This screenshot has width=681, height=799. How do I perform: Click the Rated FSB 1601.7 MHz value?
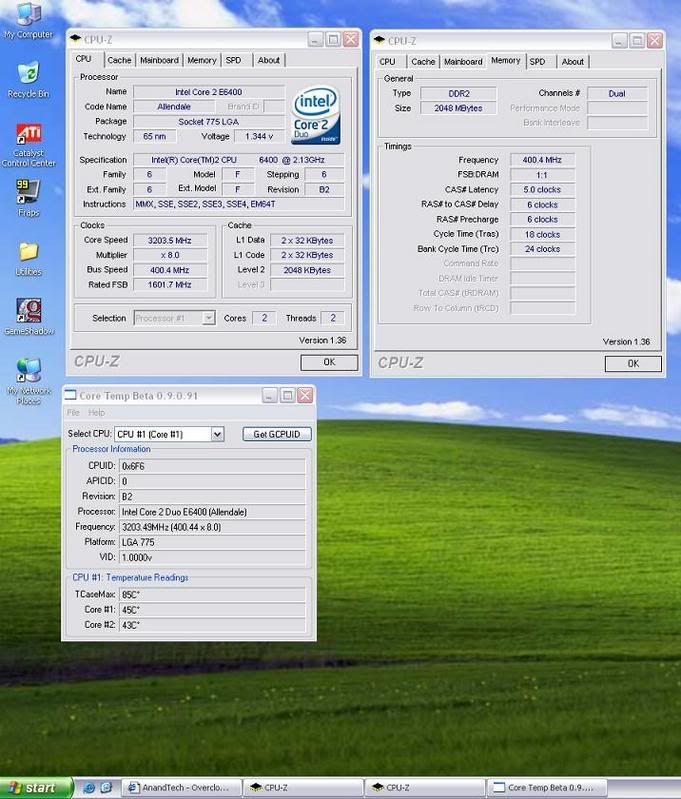170,285
